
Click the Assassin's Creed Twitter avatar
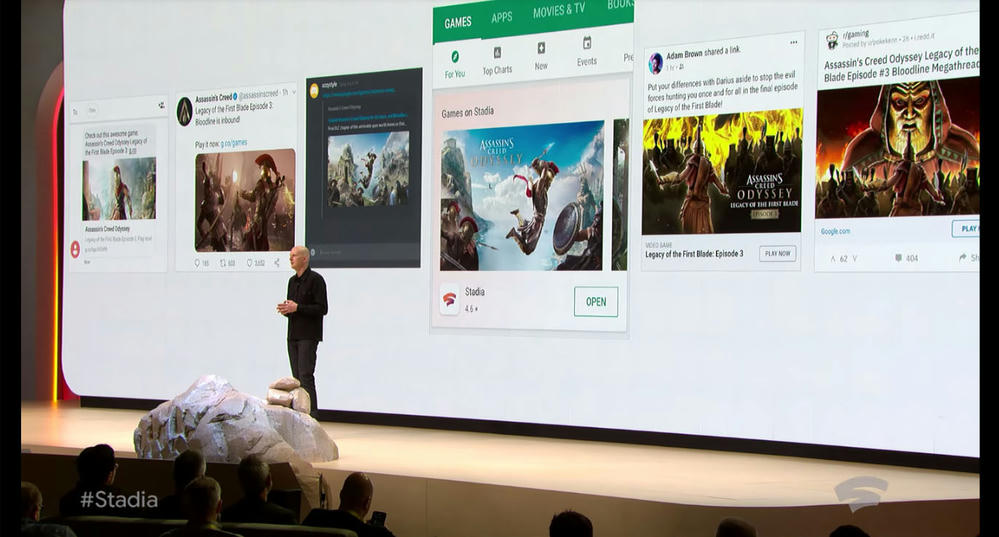point(185,111)
